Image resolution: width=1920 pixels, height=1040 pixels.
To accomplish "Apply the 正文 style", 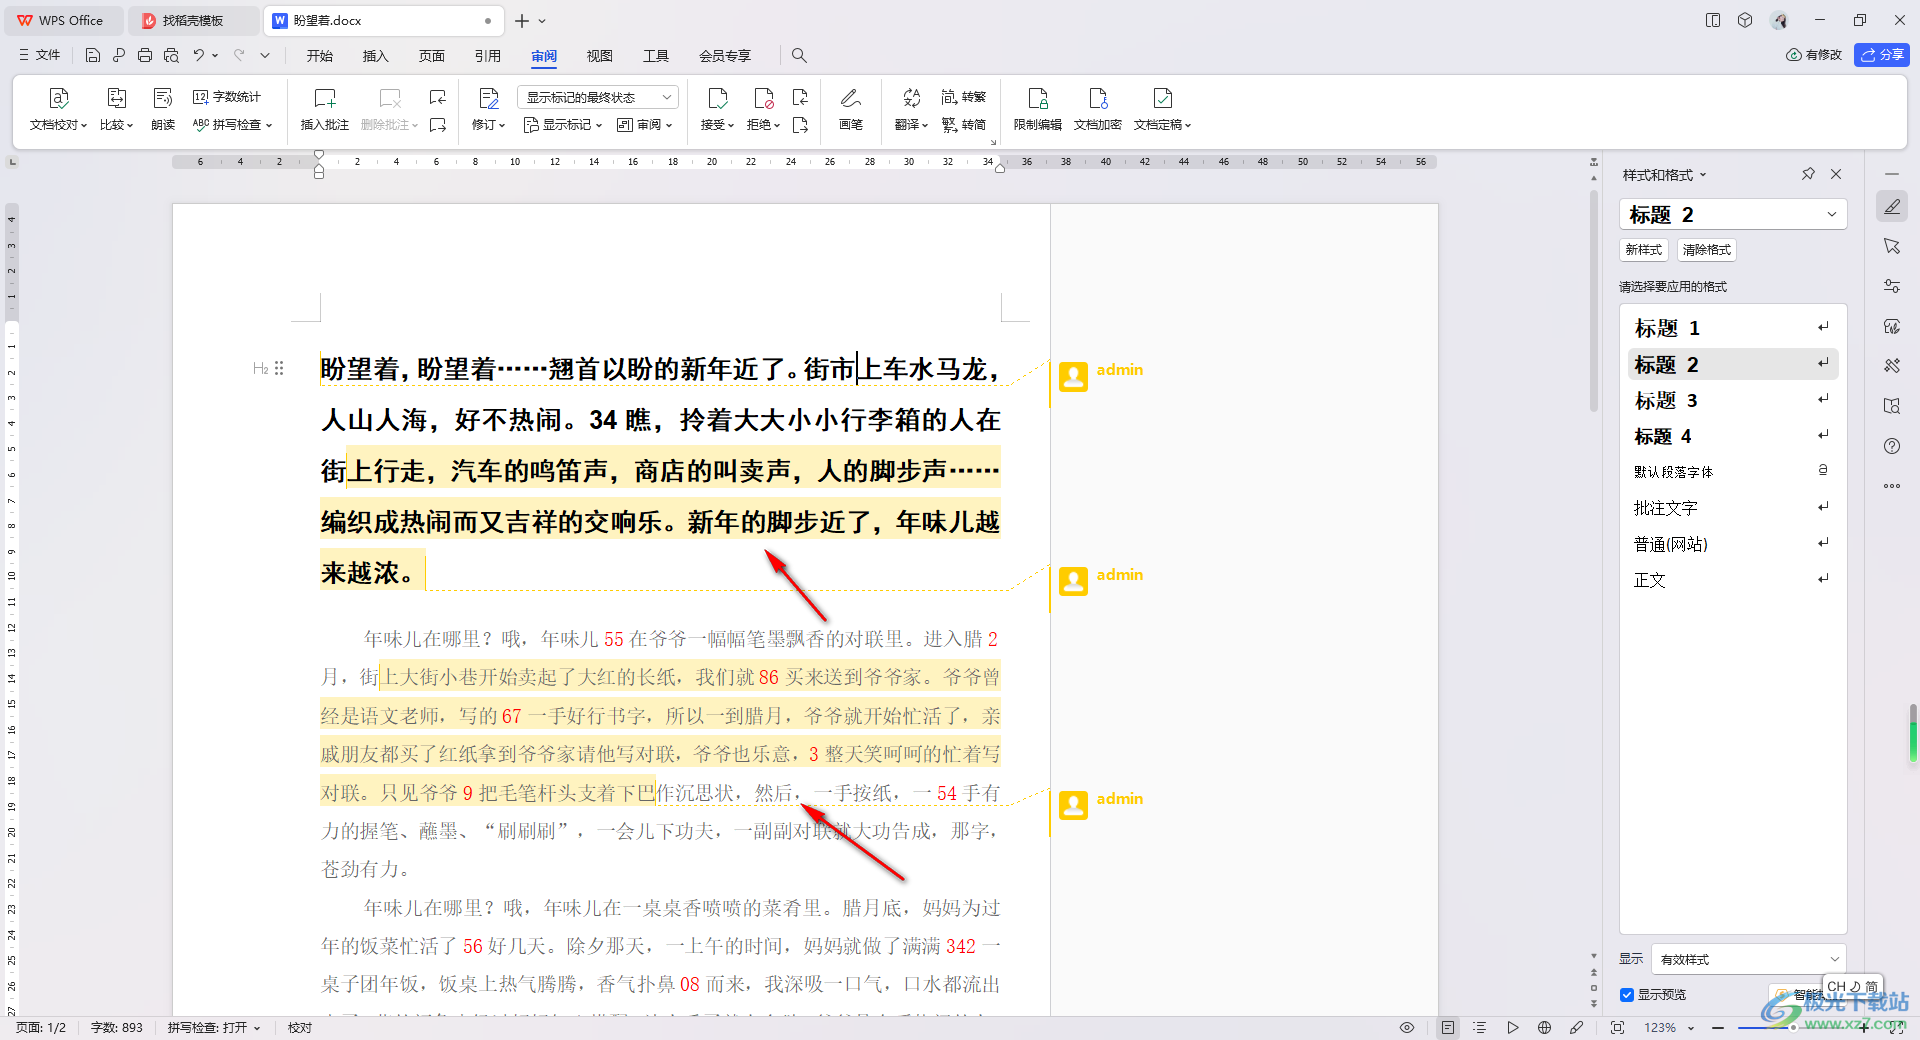I will point(1733,580).
